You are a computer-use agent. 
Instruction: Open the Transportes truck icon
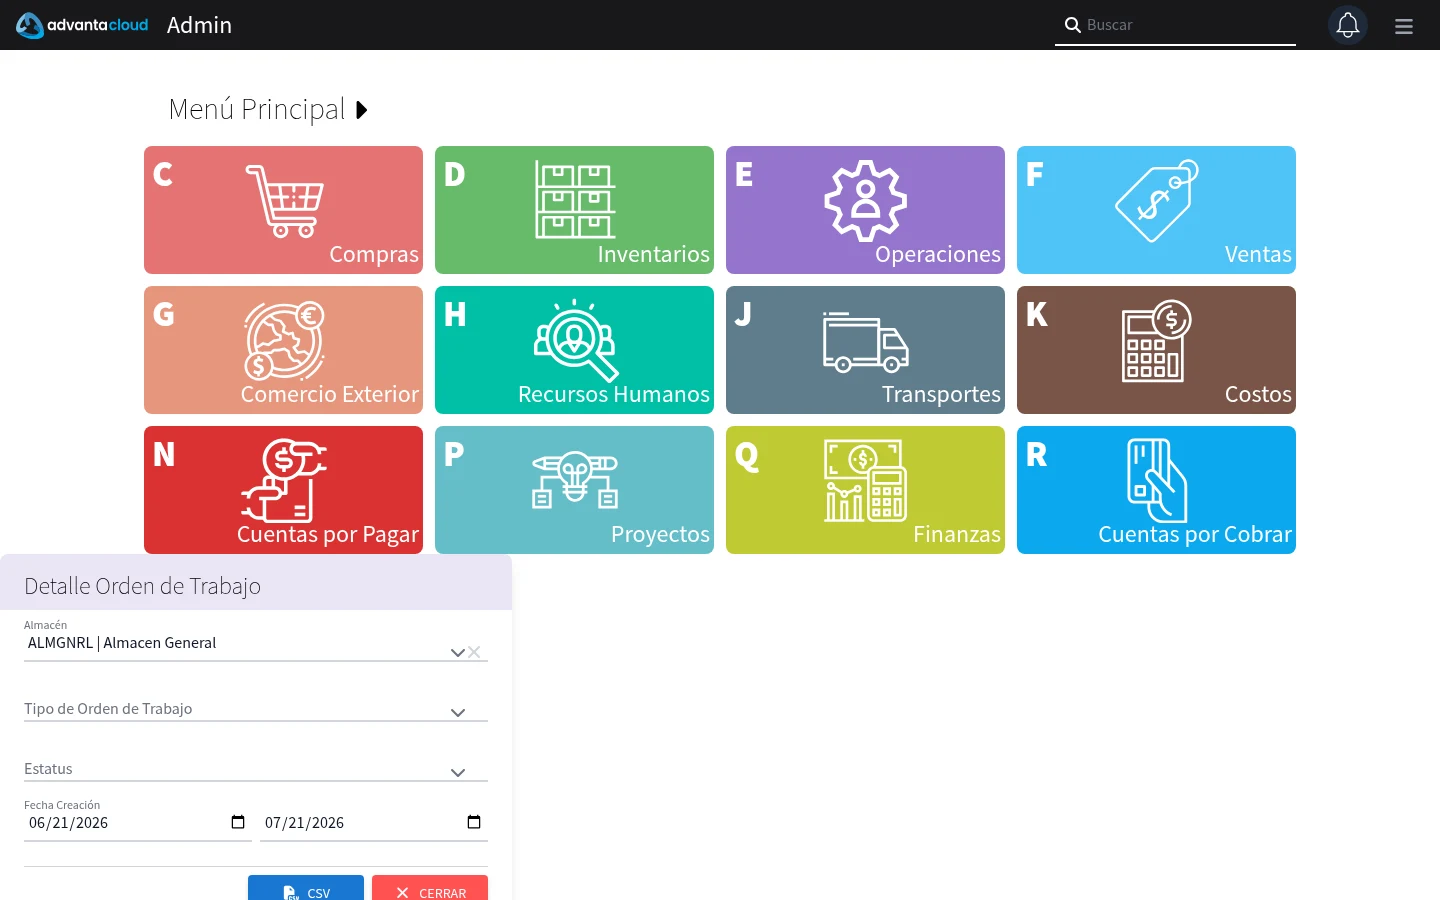[x=866, y=342]
